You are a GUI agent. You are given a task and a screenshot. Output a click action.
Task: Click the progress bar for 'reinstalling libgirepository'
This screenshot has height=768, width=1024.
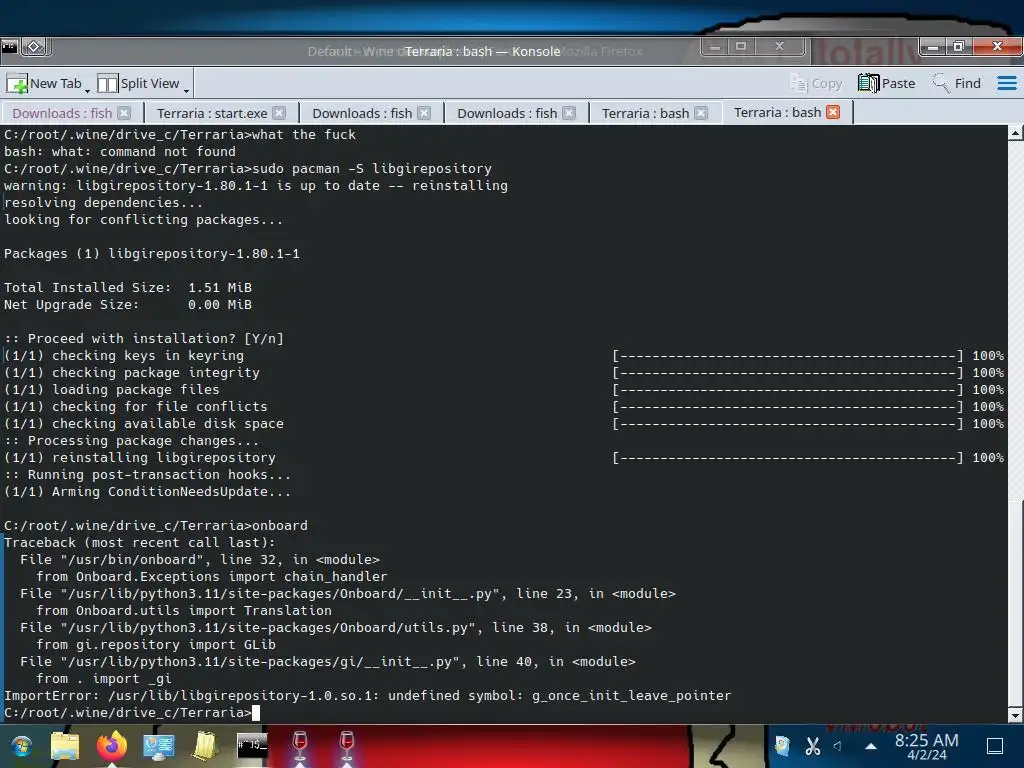click(787, 458)
